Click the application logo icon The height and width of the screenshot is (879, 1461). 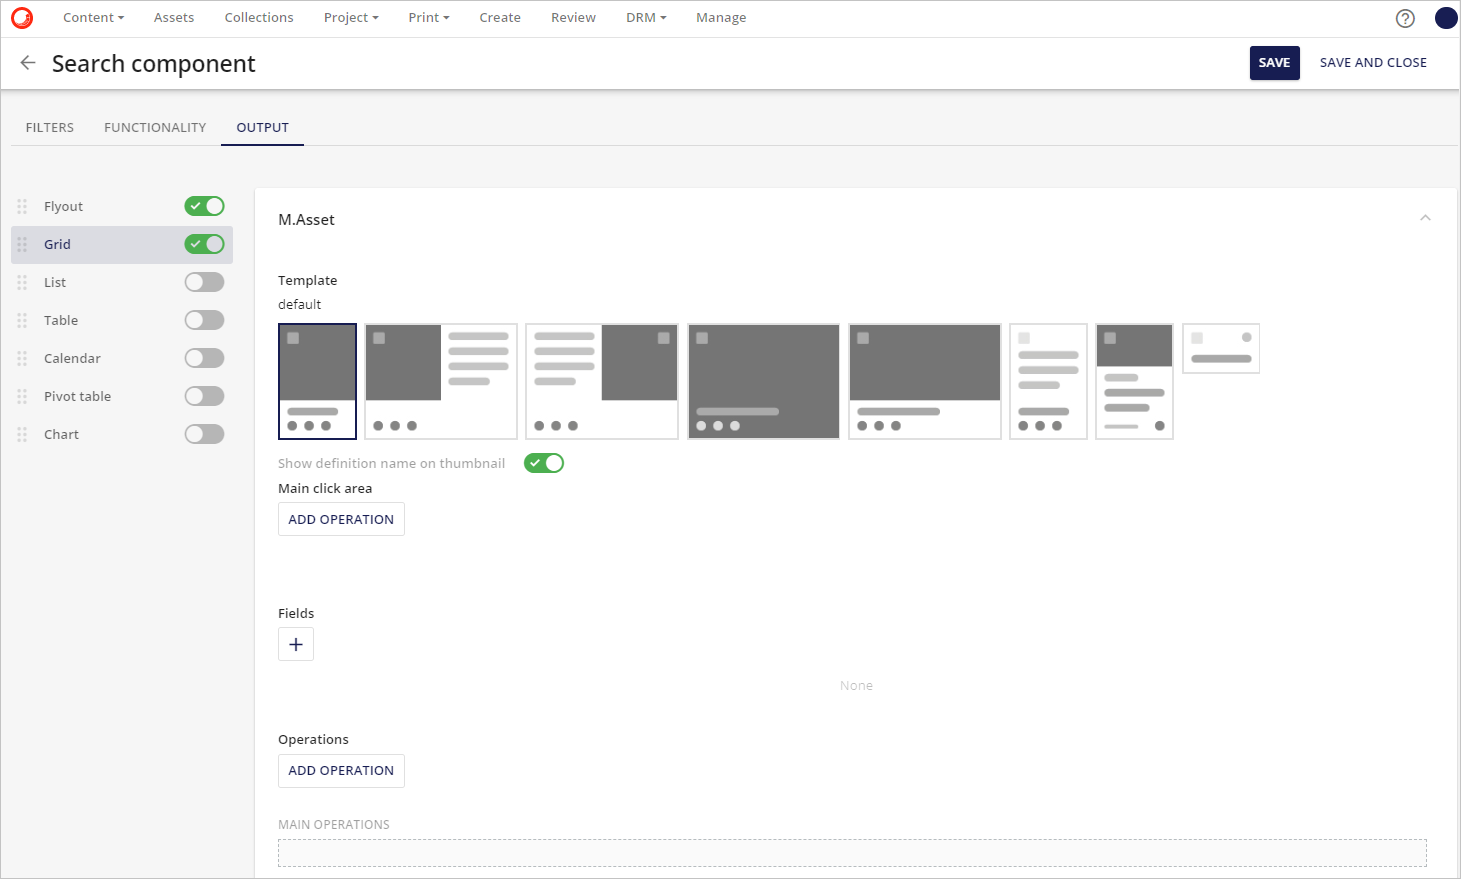21,17
